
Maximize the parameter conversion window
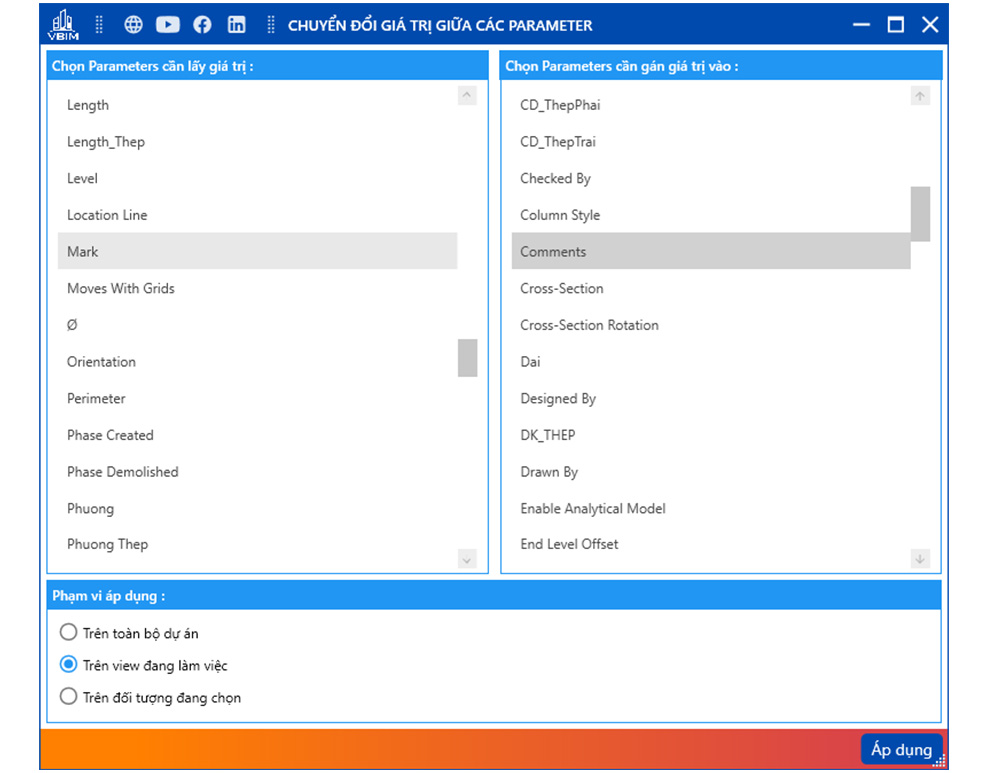pyautogui.click(x=896, y=25)
